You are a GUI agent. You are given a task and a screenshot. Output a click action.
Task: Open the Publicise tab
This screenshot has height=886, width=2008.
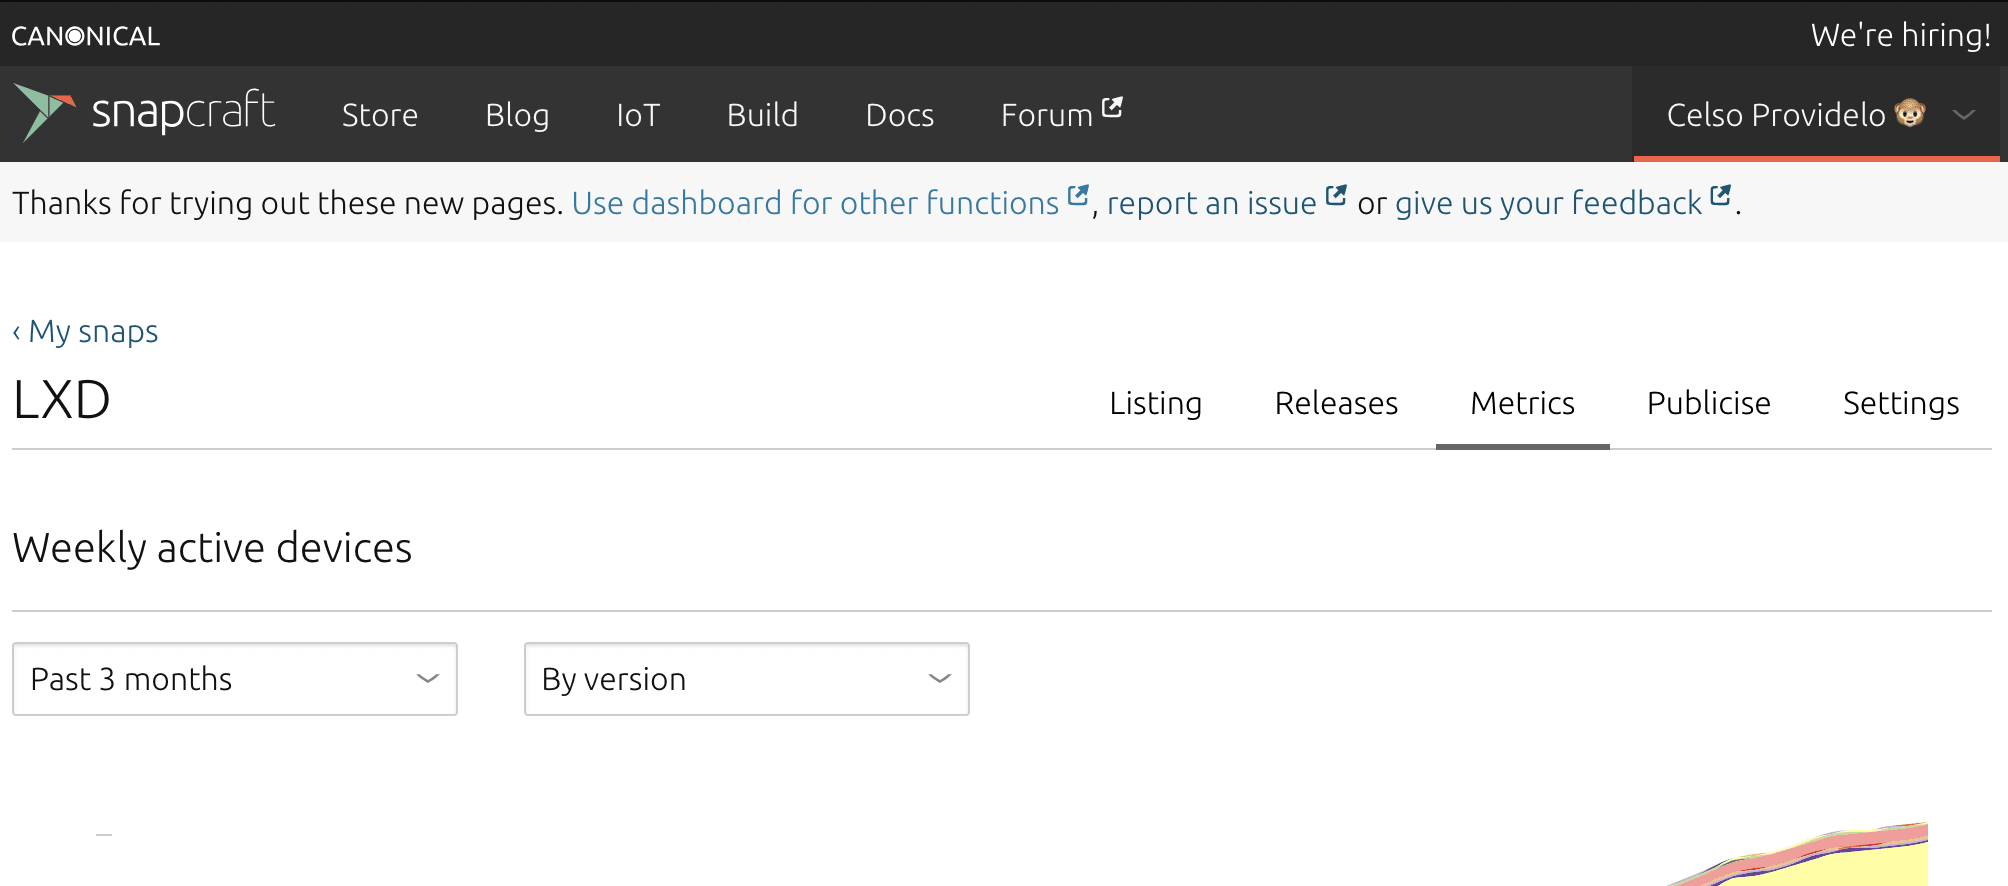(1708, 403)
